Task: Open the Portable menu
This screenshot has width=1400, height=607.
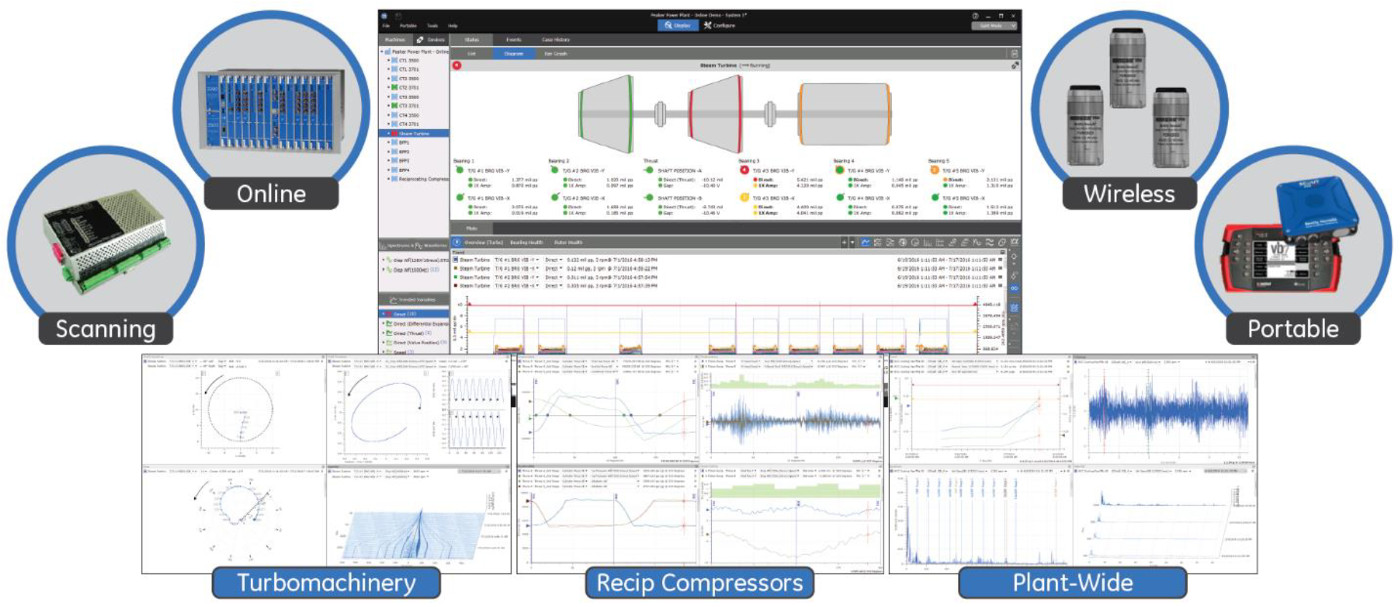Action: [x=408, y=26]
